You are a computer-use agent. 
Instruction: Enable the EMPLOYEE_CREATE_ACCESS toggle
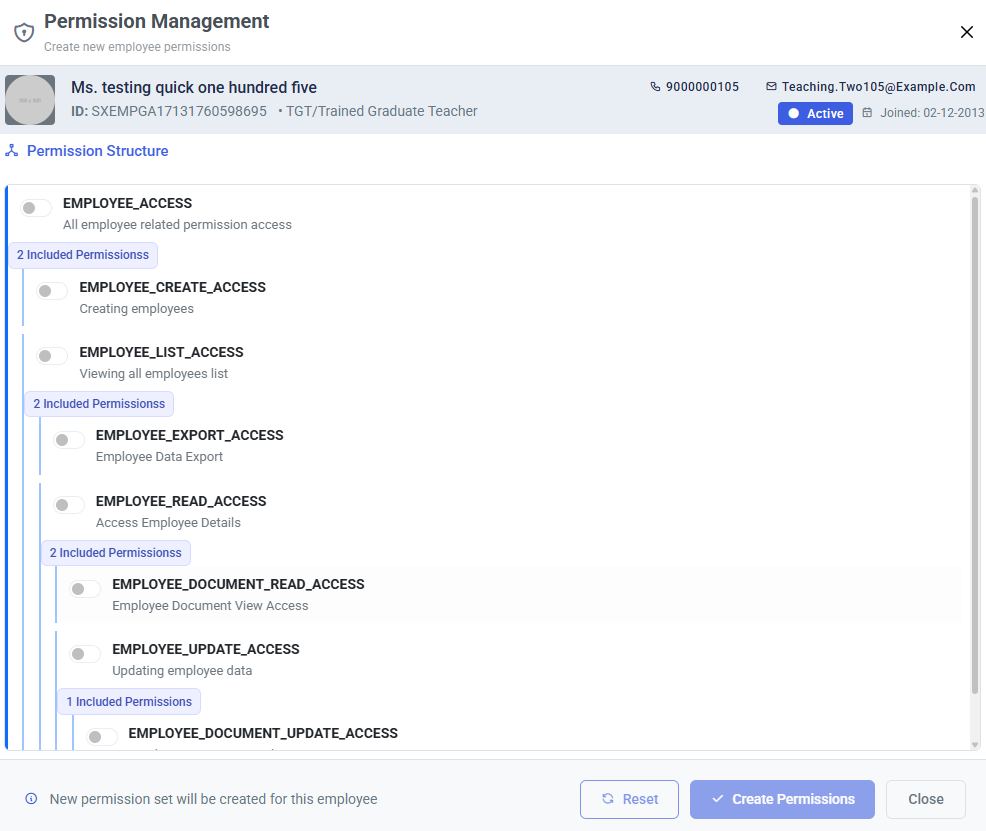52,291
